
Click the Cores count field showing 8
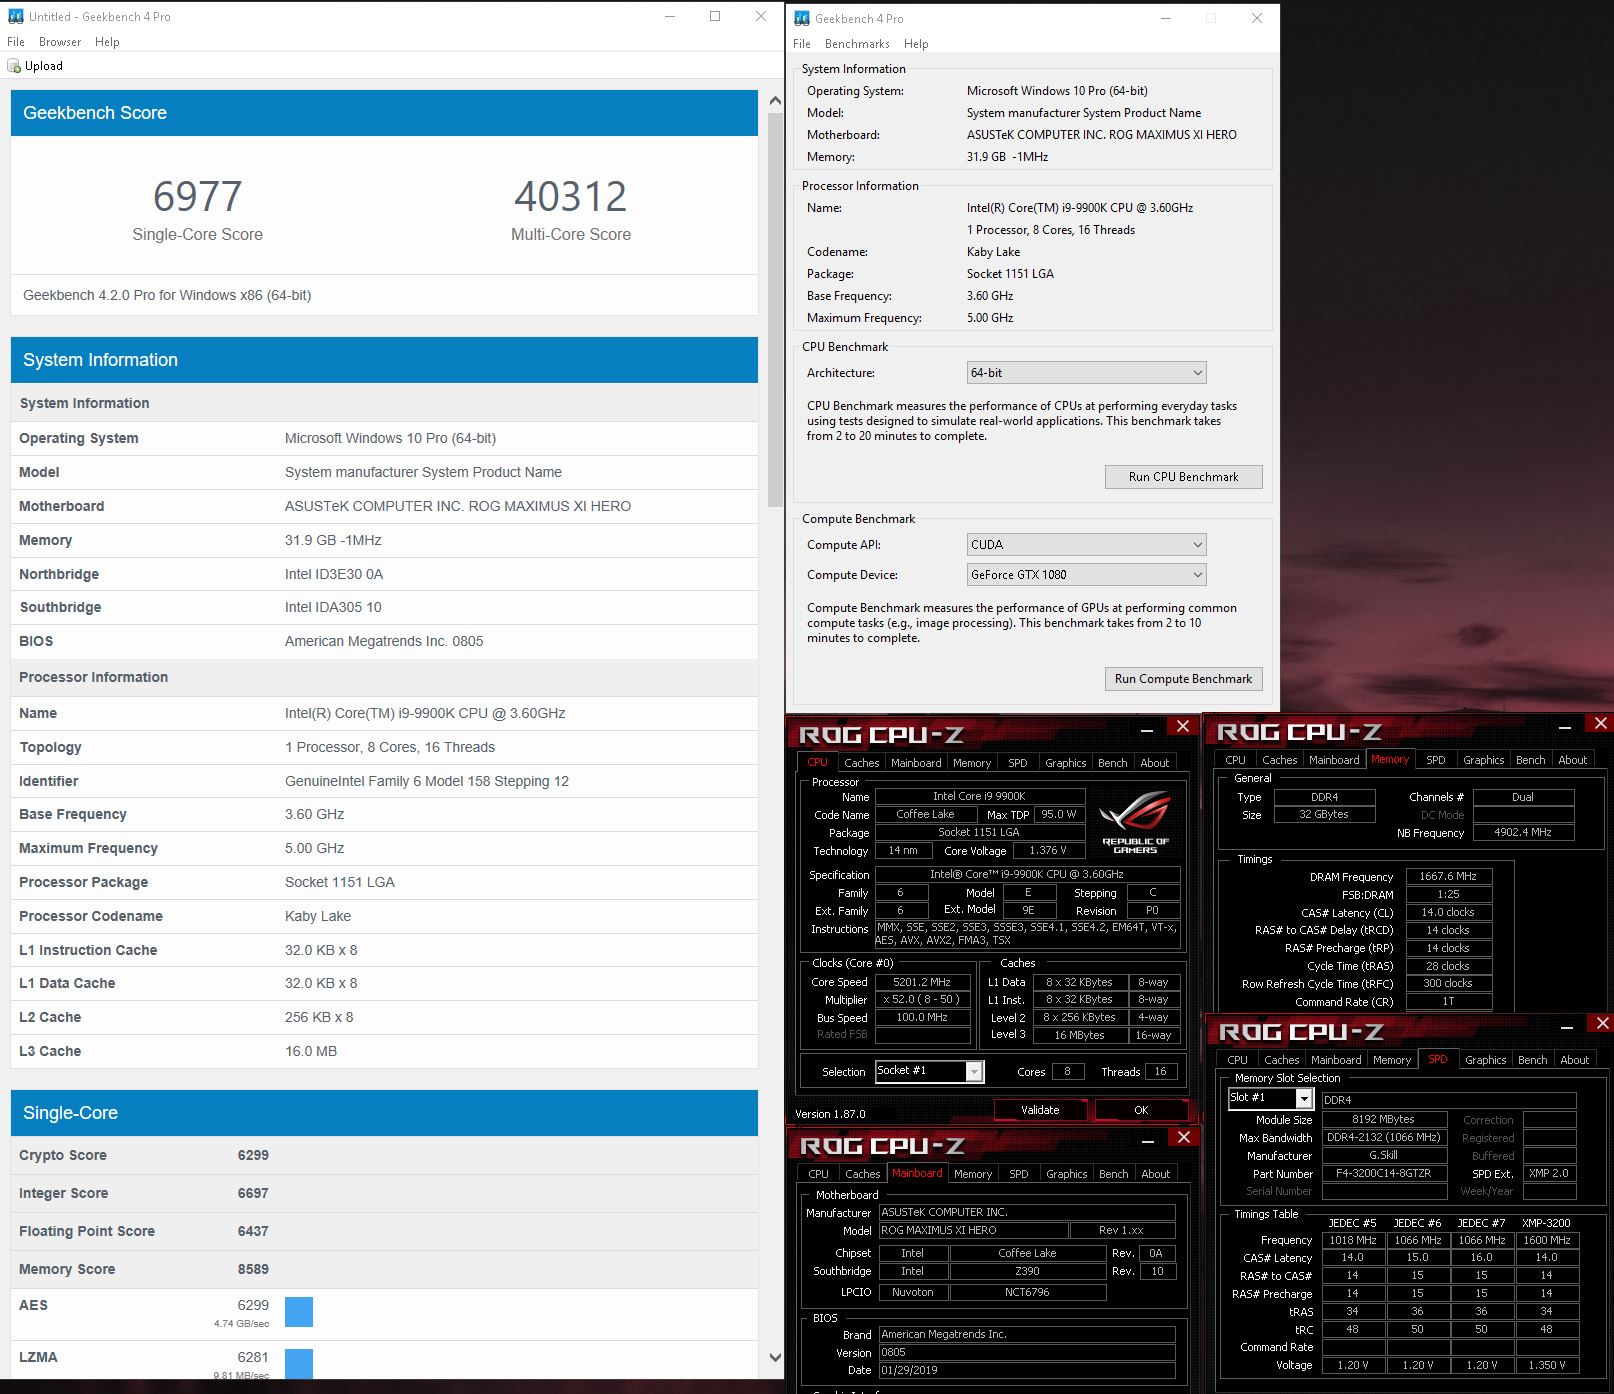1067,1071
